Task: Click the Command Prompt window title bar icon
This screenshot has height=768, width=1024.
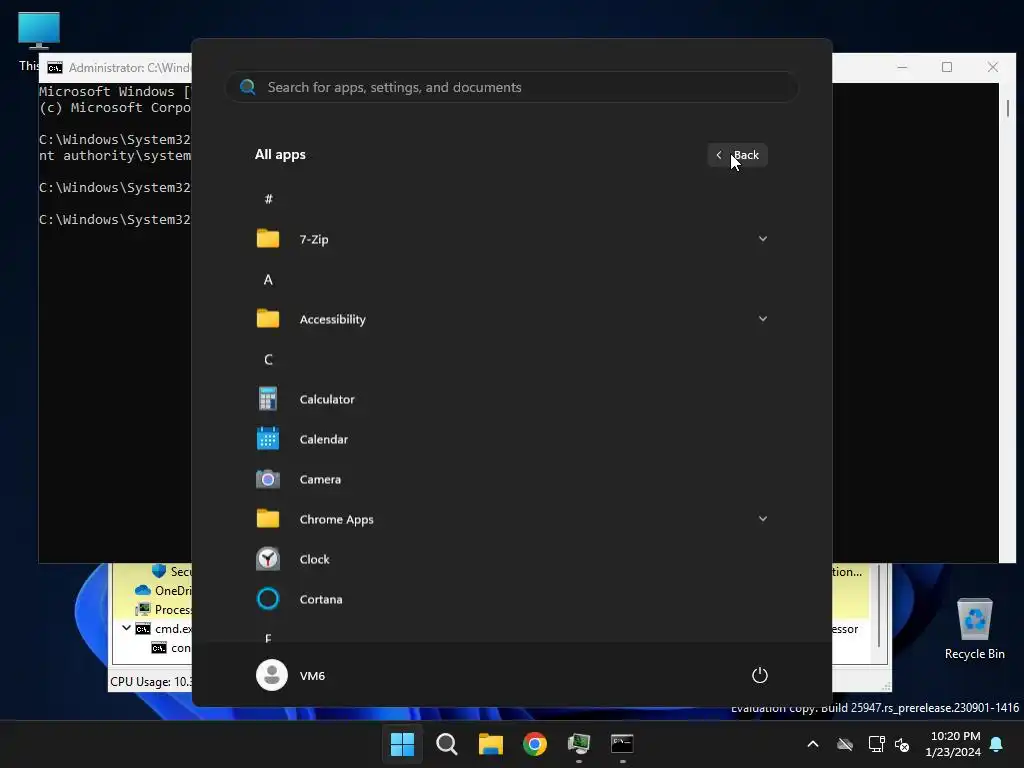Action: (55, 68)
